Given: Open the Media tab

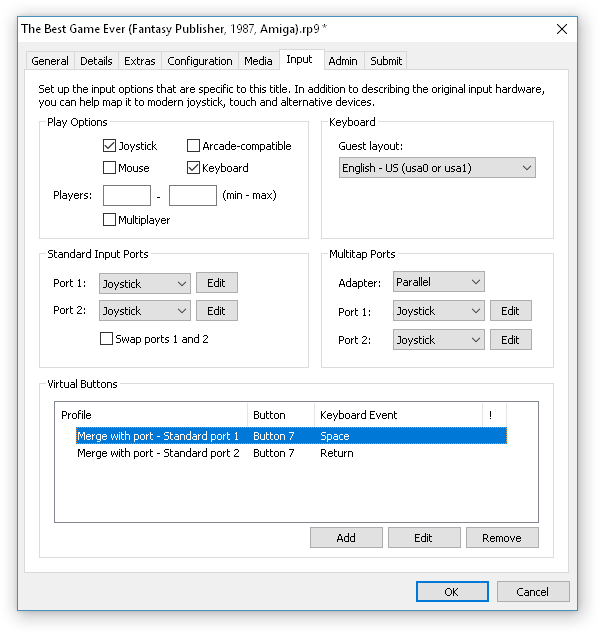Looking at the screenshot, I should (258, 61).
